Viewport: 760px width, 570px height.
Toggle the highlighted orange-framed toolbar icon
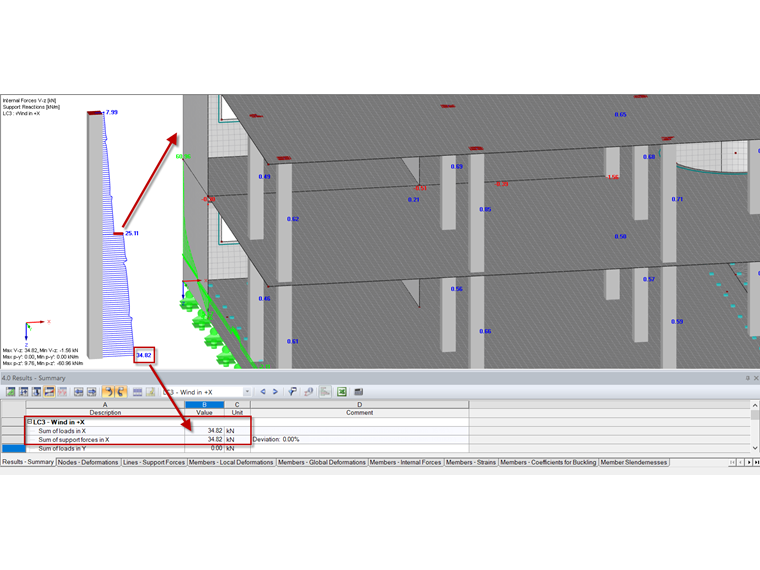click(x=49, y=392)
